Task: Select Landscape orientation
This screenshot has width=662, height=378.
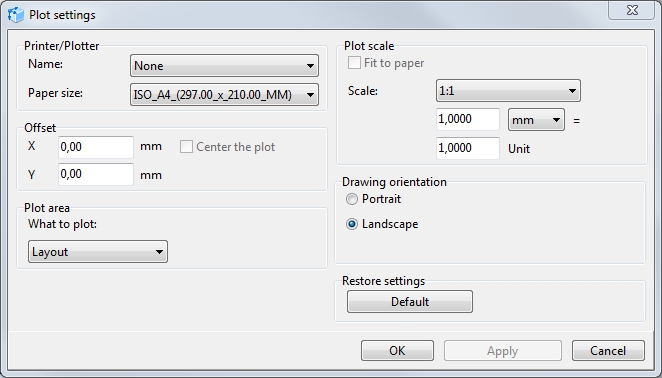Action: [352, 224]
